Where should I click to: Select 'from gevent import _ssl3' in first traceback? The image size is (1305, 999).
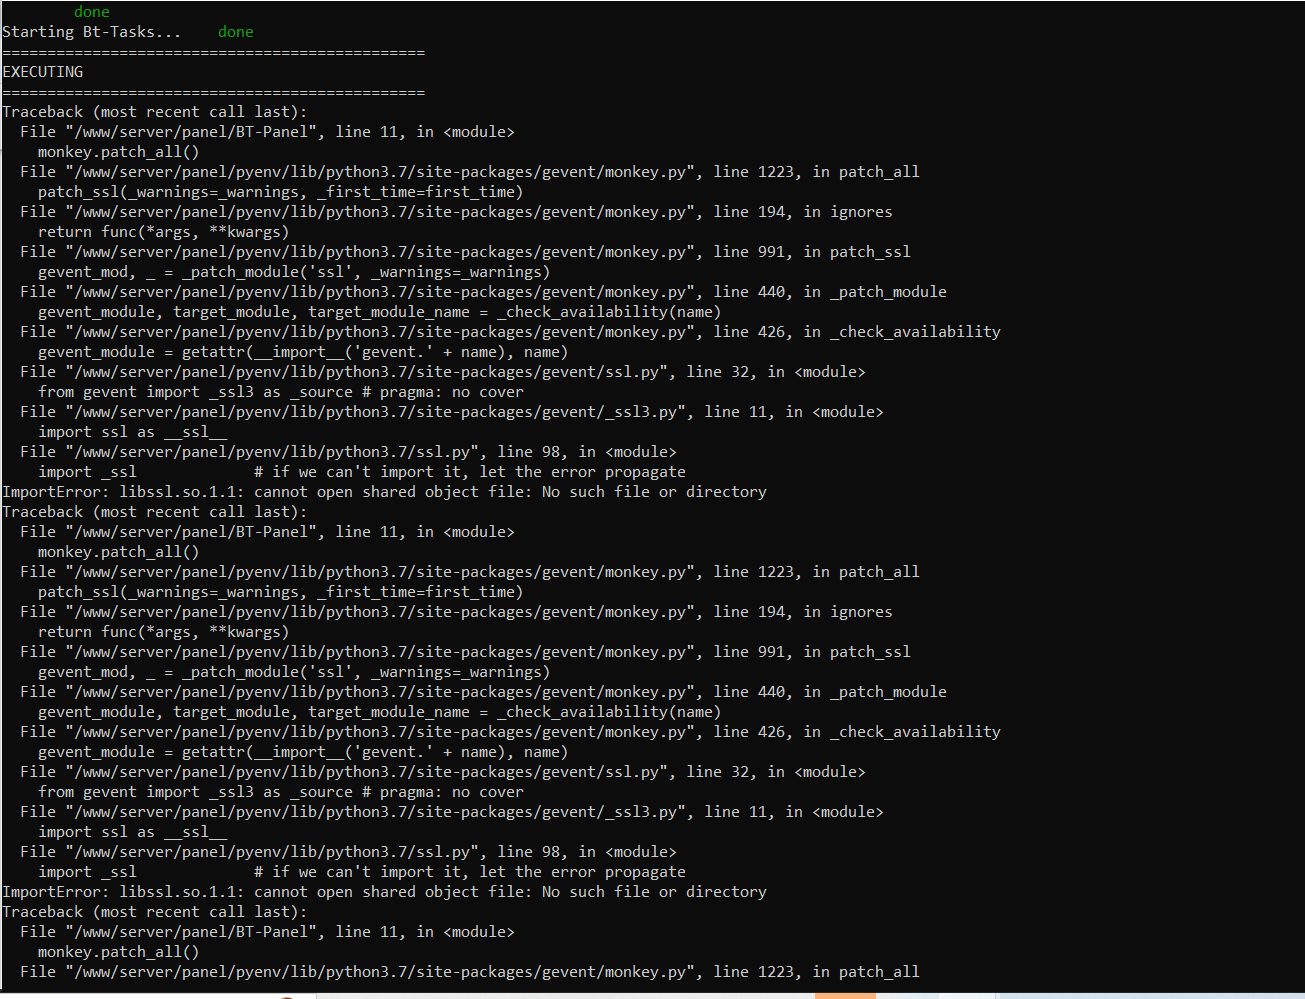281,392
